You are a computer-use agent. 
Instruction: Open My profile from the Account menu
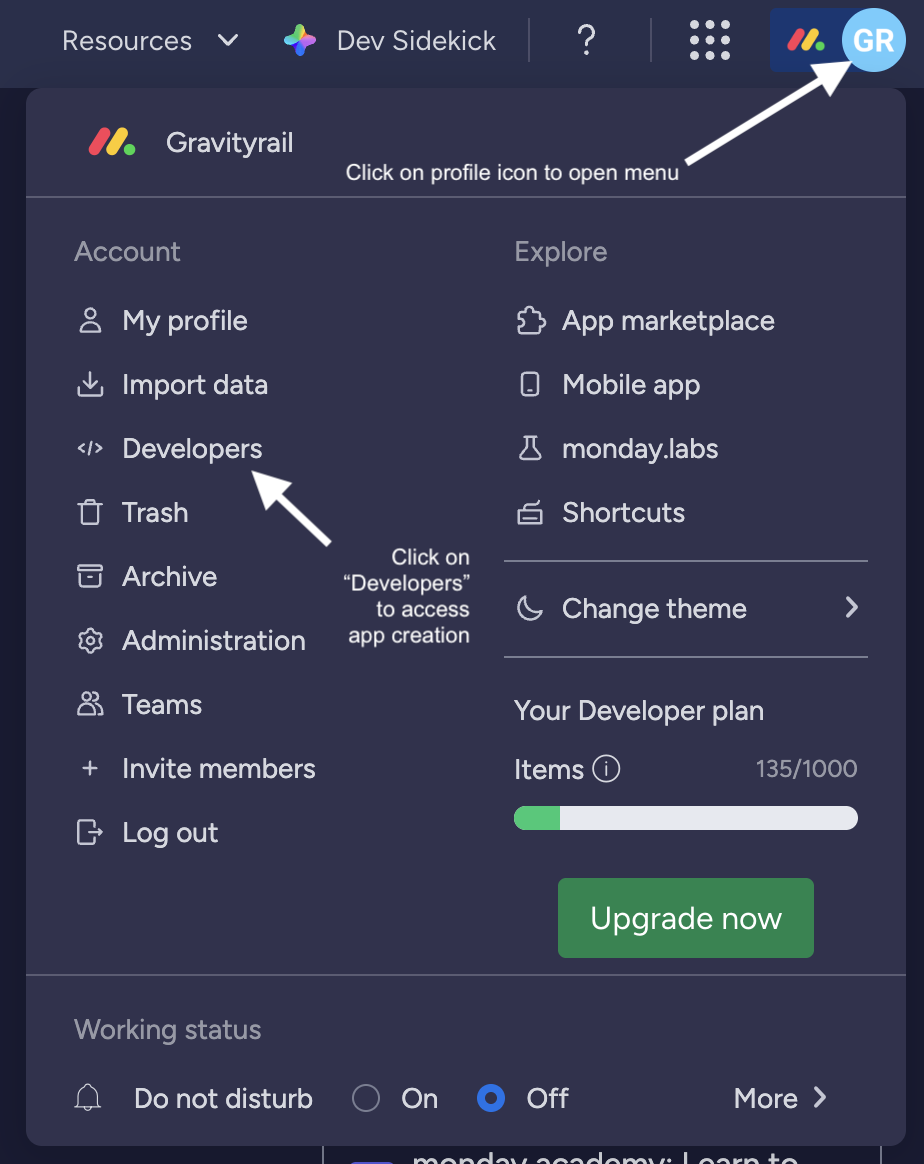coord(184,320)
